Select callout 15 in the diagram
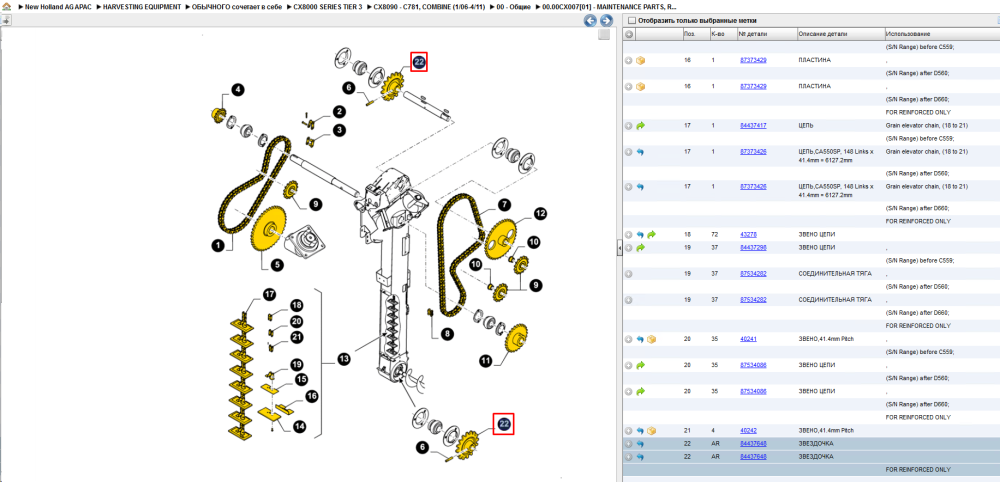Screen dimensions: 1000x482 pos(301,379)
